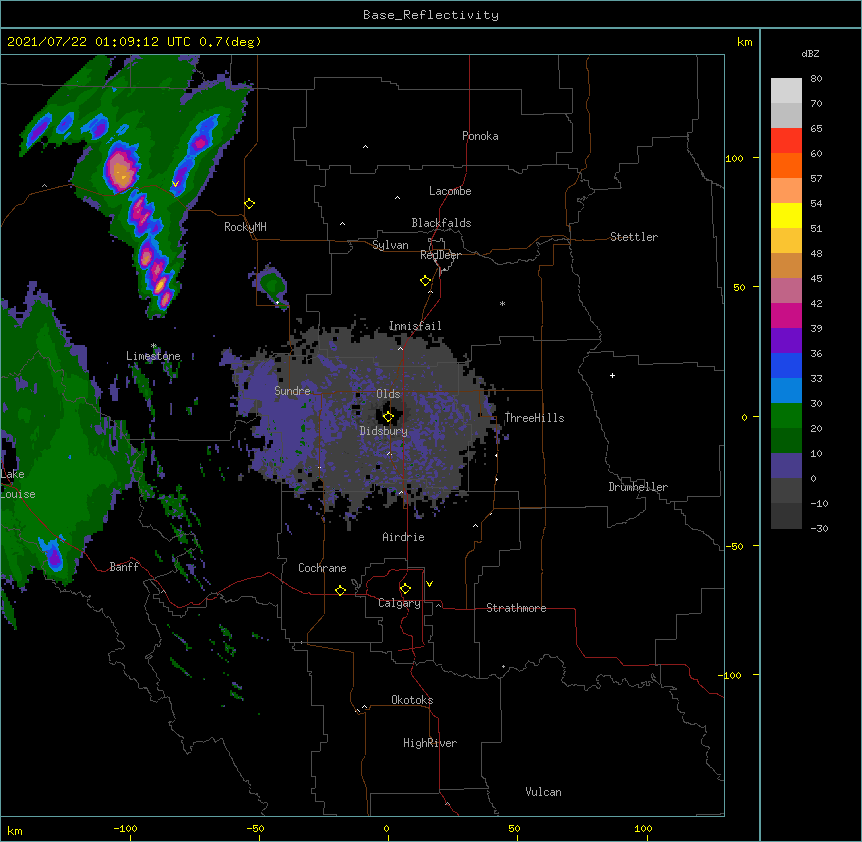Click the ThreeHills town label
The width and height of the screenshot is (862, 842).
534,418
